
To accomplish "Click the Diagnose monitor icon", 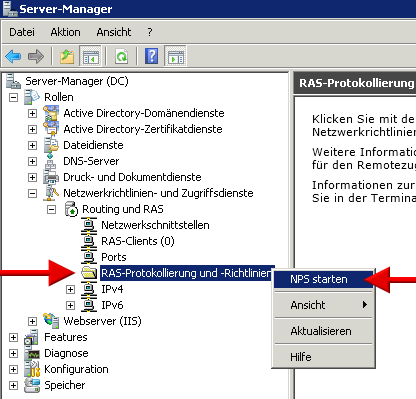I will click(32, 353).
